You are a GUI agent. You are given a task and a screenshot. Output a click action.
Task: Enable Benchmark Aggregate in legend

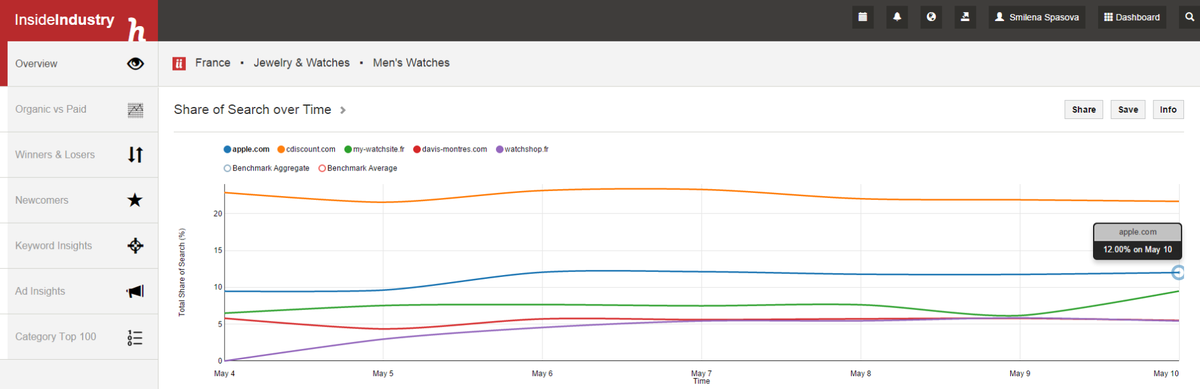click(267, 168)
